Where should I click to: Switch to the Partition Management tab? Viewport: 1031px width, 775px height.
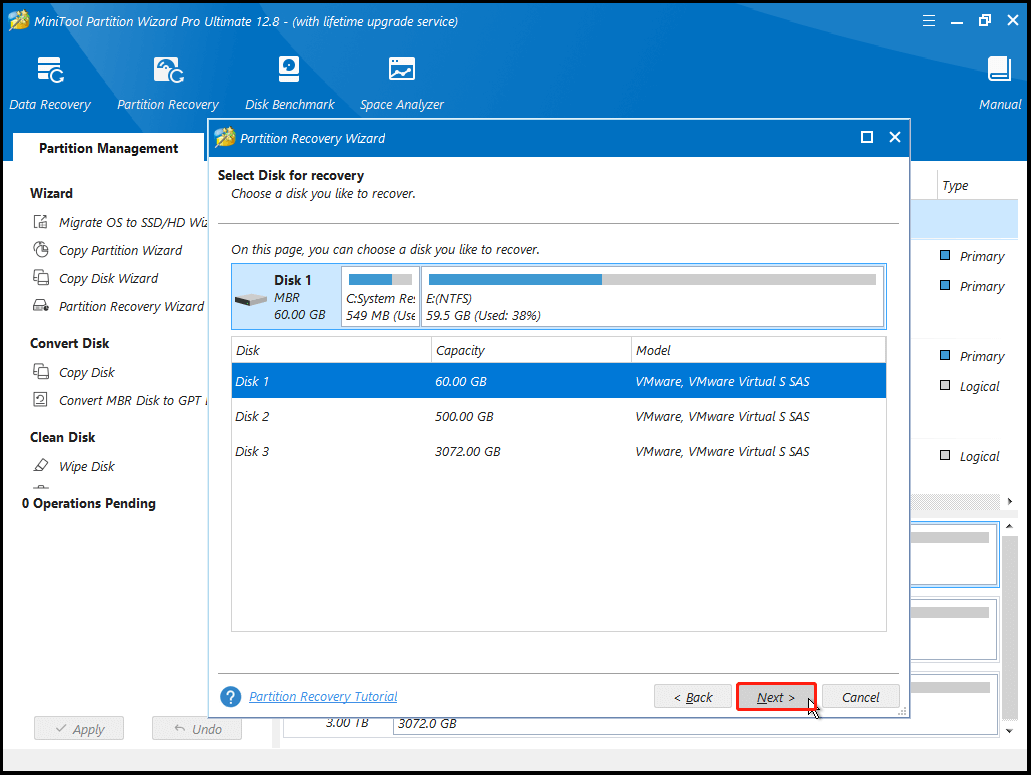108,148
